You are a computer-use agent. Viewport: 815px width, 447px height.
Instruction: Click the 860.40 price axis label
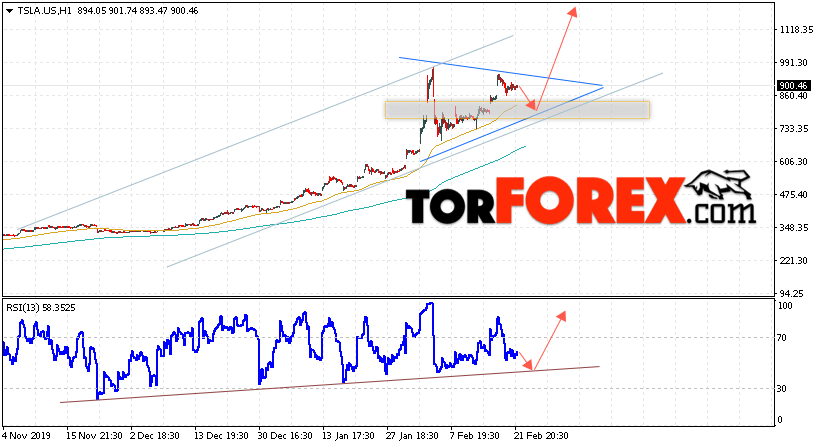[x=794, y=96]
